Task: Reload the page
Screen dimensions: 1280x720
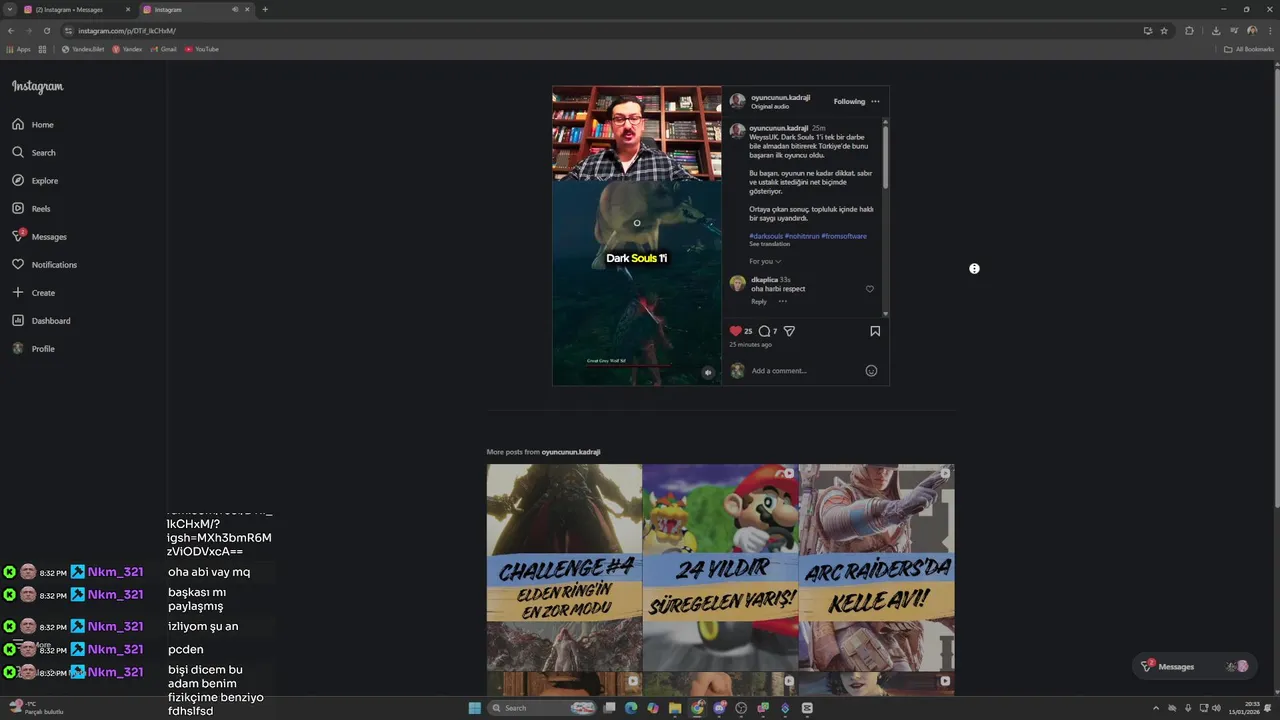Action: click(x=46, y=31)
